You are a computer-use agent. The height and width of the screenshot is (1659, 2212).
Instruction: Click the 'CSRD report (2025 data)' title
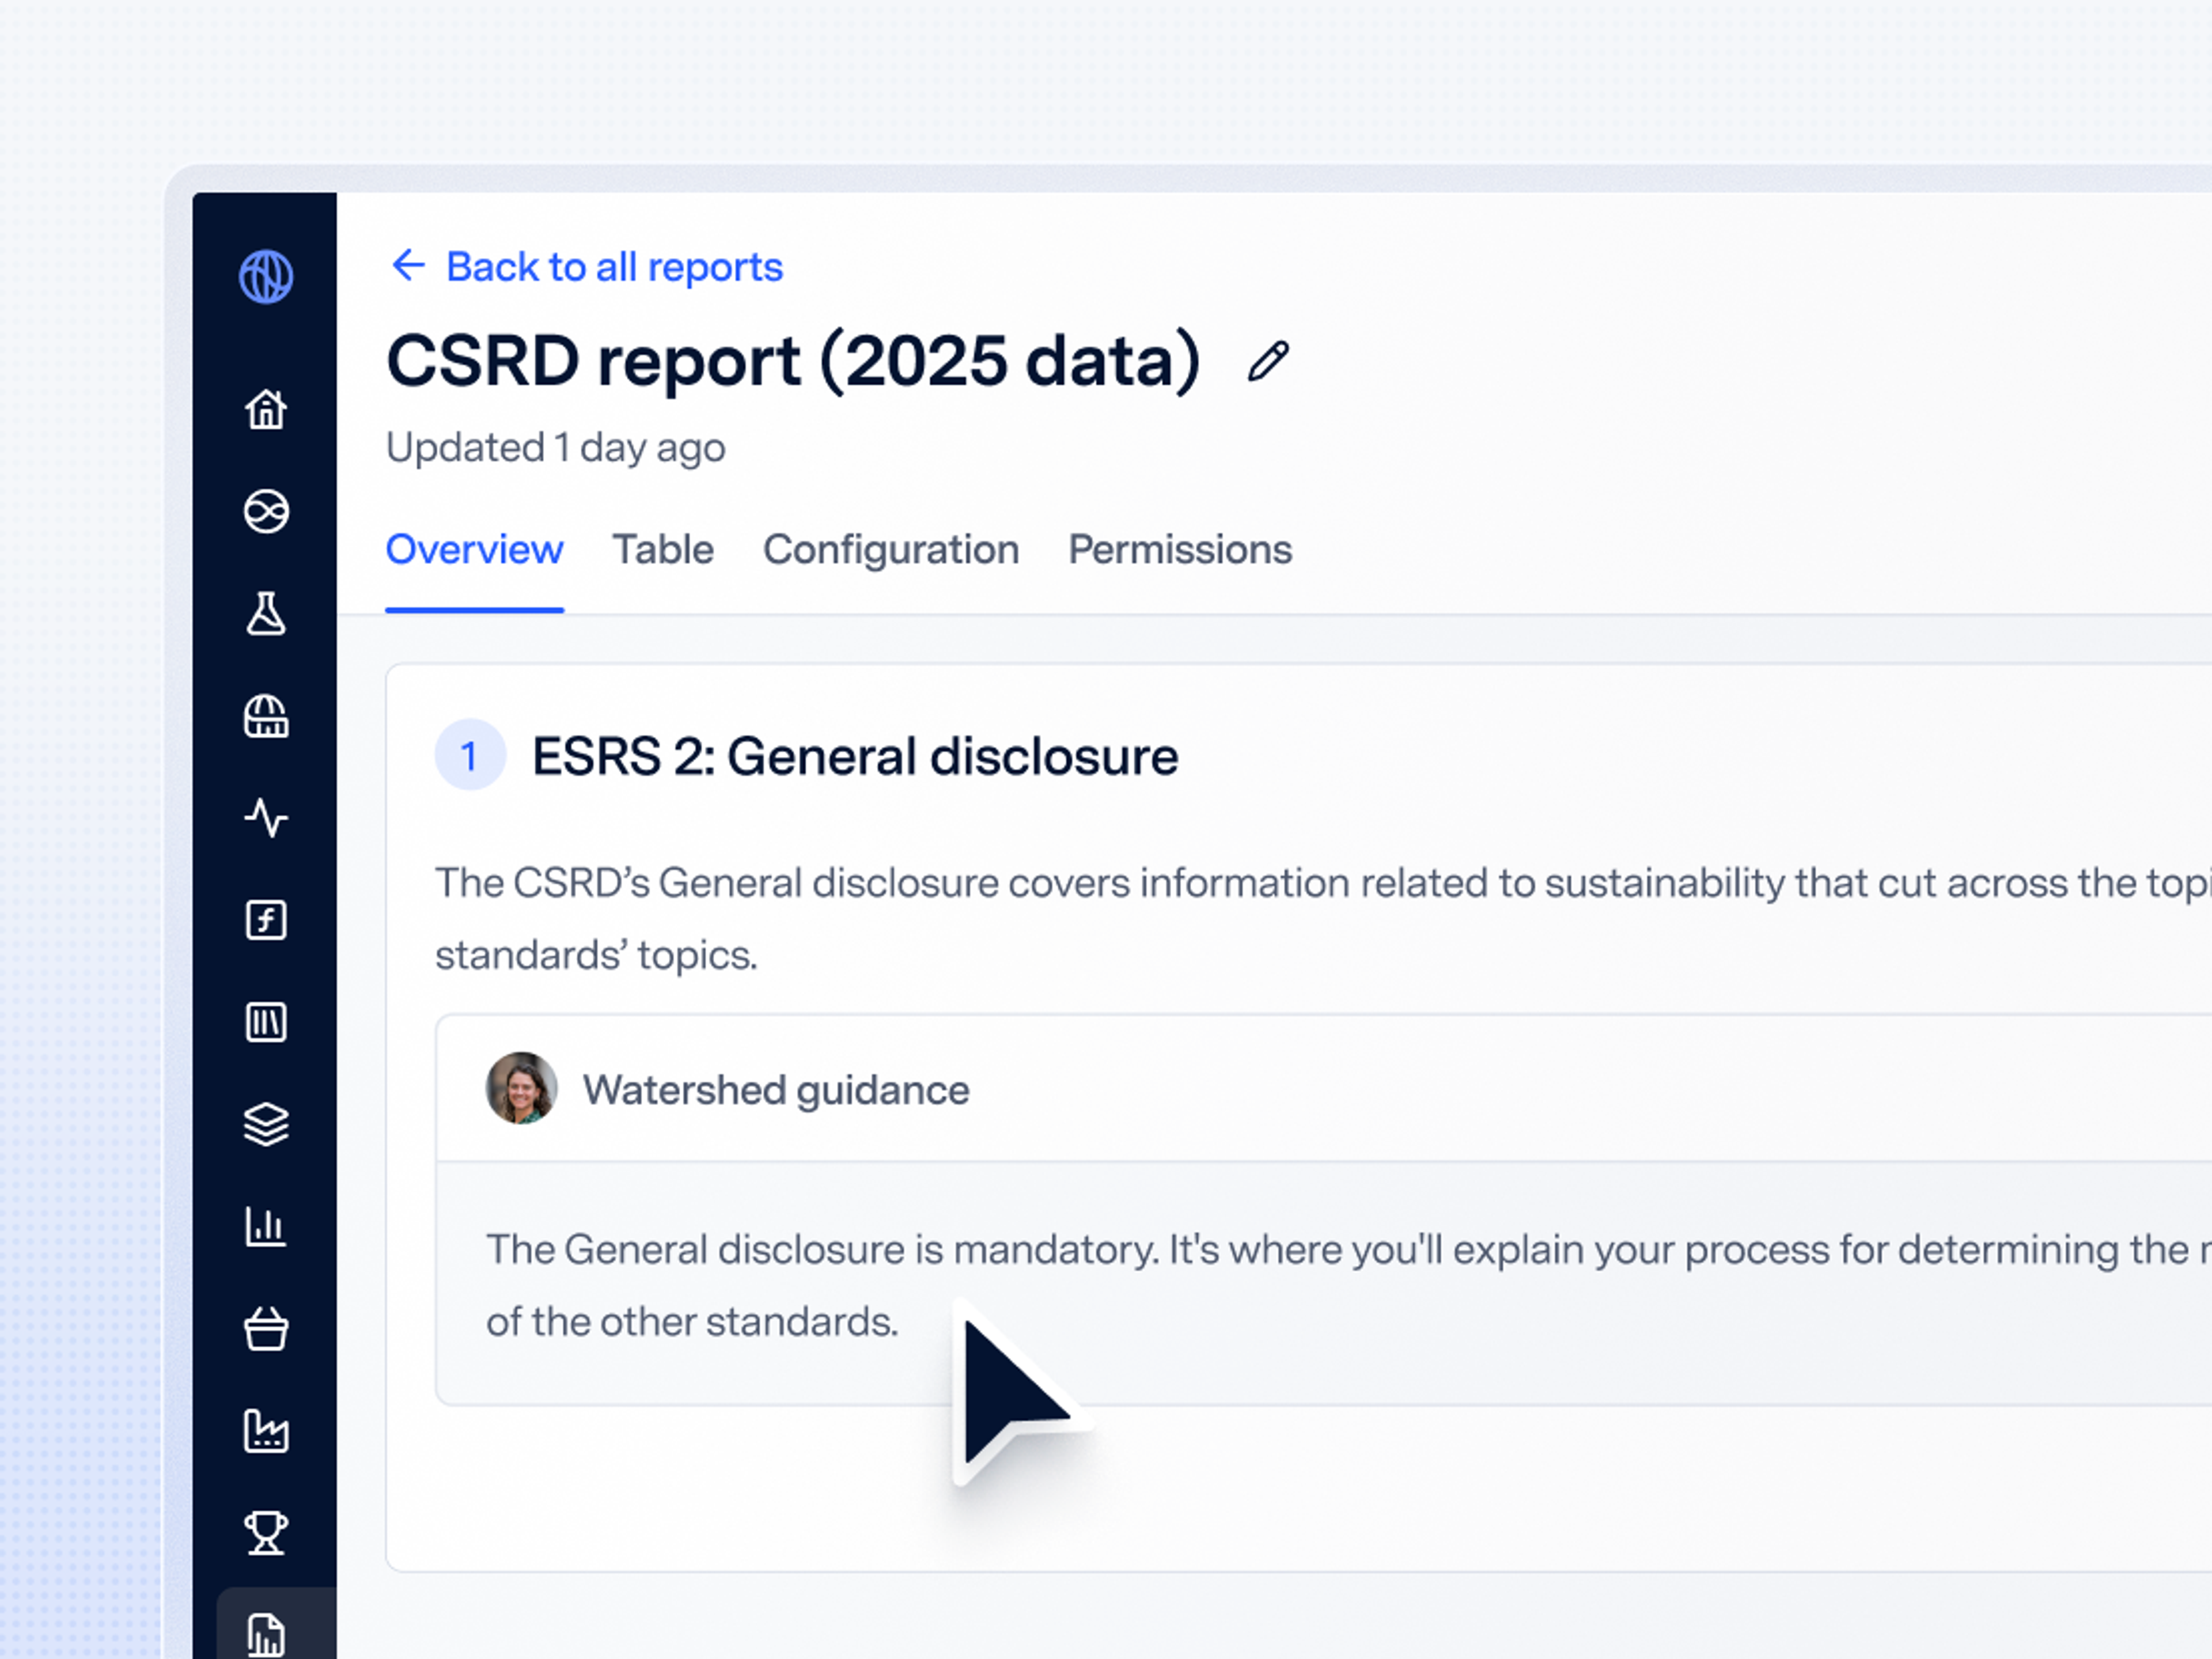[x=793, y=361]
